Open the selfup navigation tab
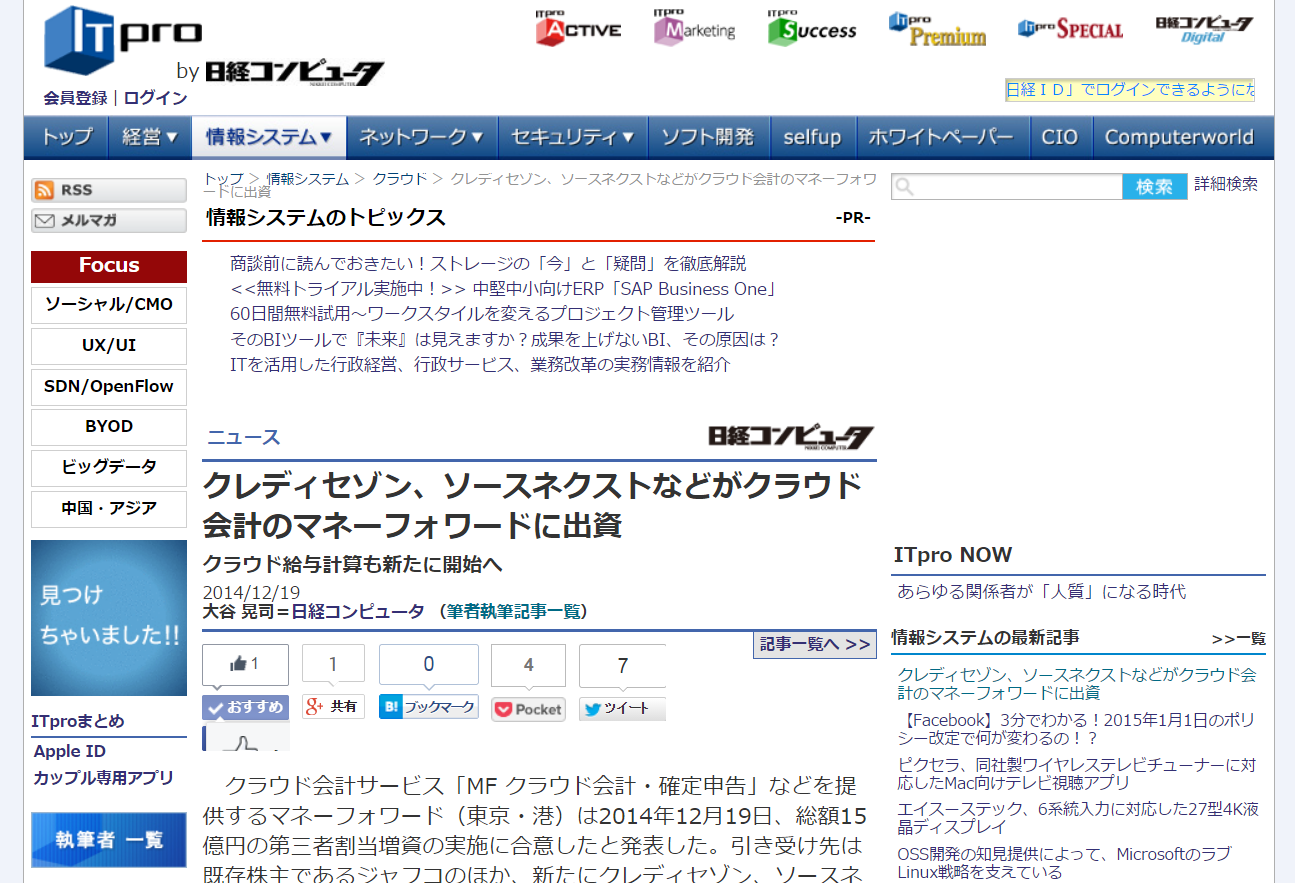1295x883 pixels. click(x=812, y=137)
